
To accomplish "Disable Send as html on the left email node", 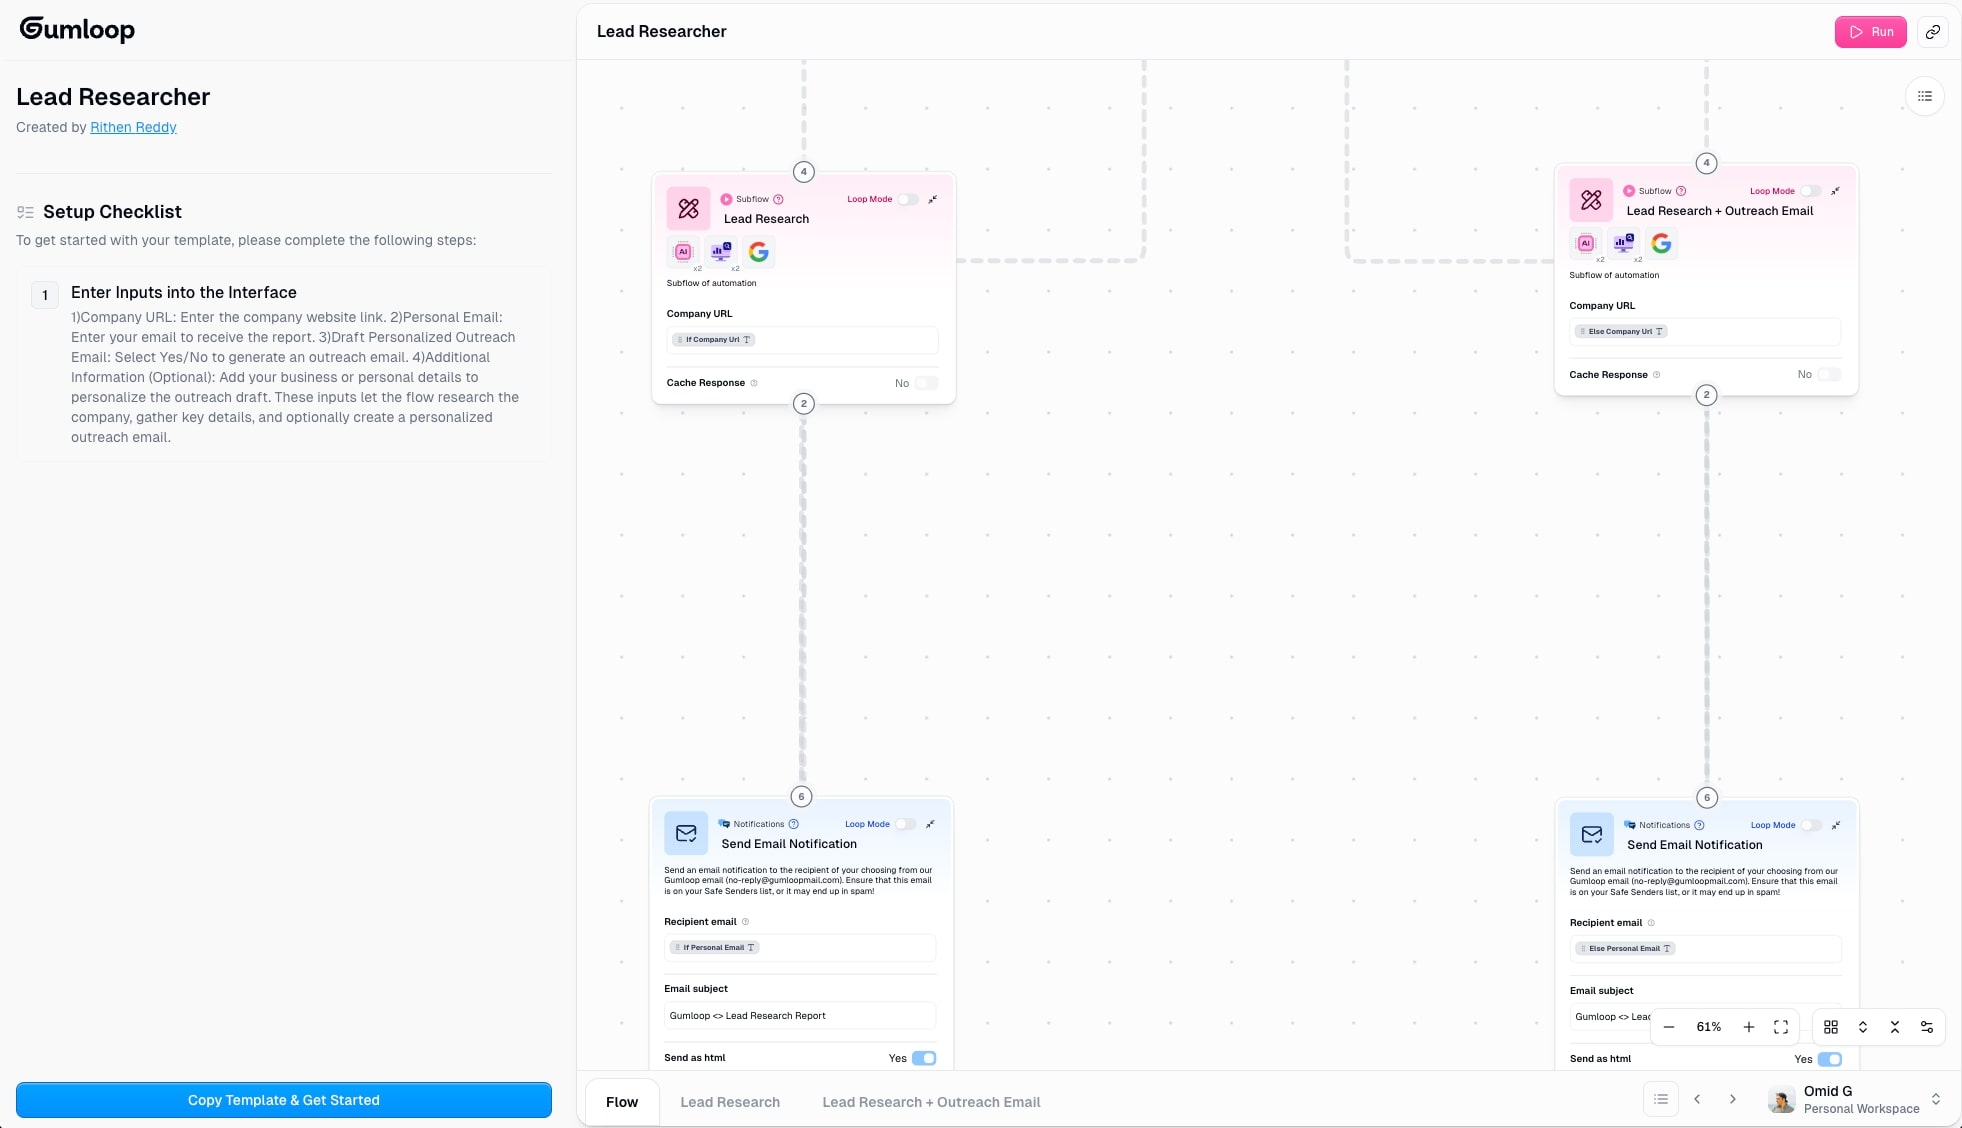I will click(x=924, y=1058).
